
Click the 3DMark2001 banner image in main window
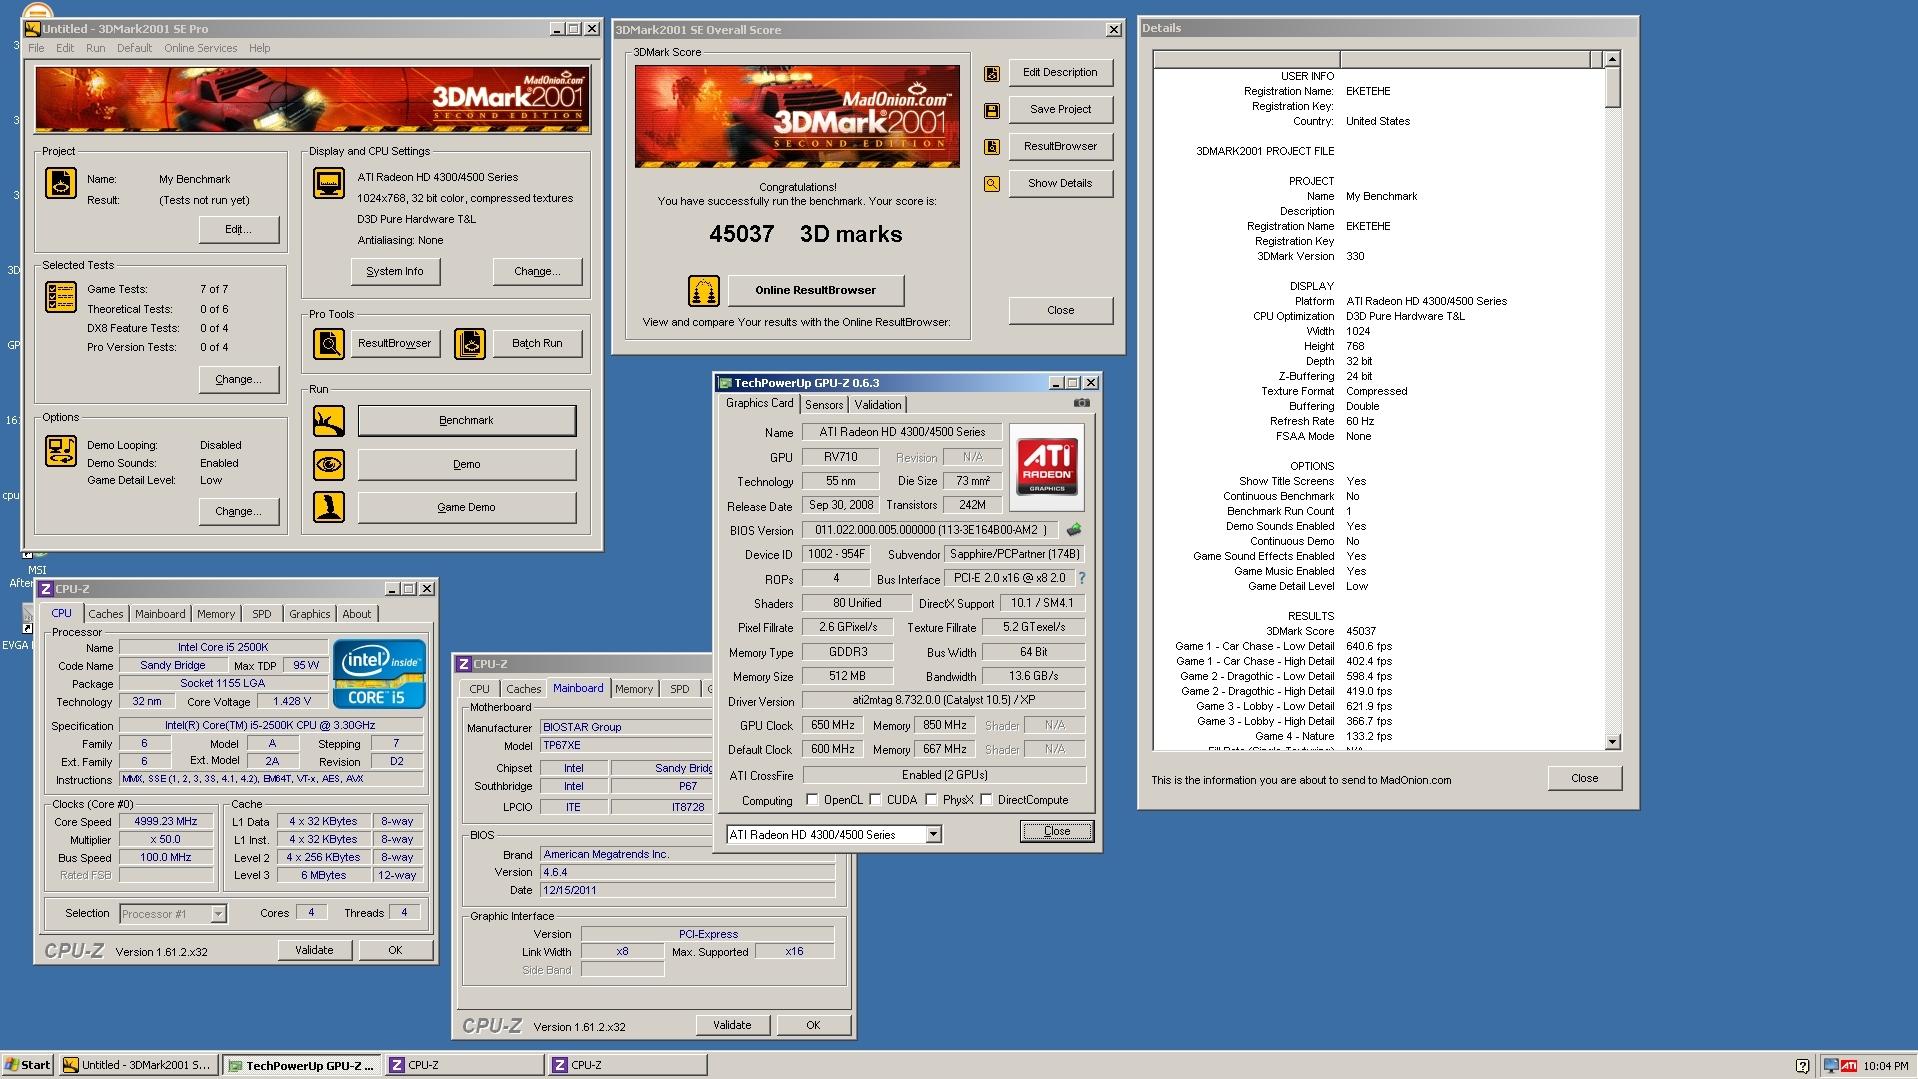[x=312, y=99]
